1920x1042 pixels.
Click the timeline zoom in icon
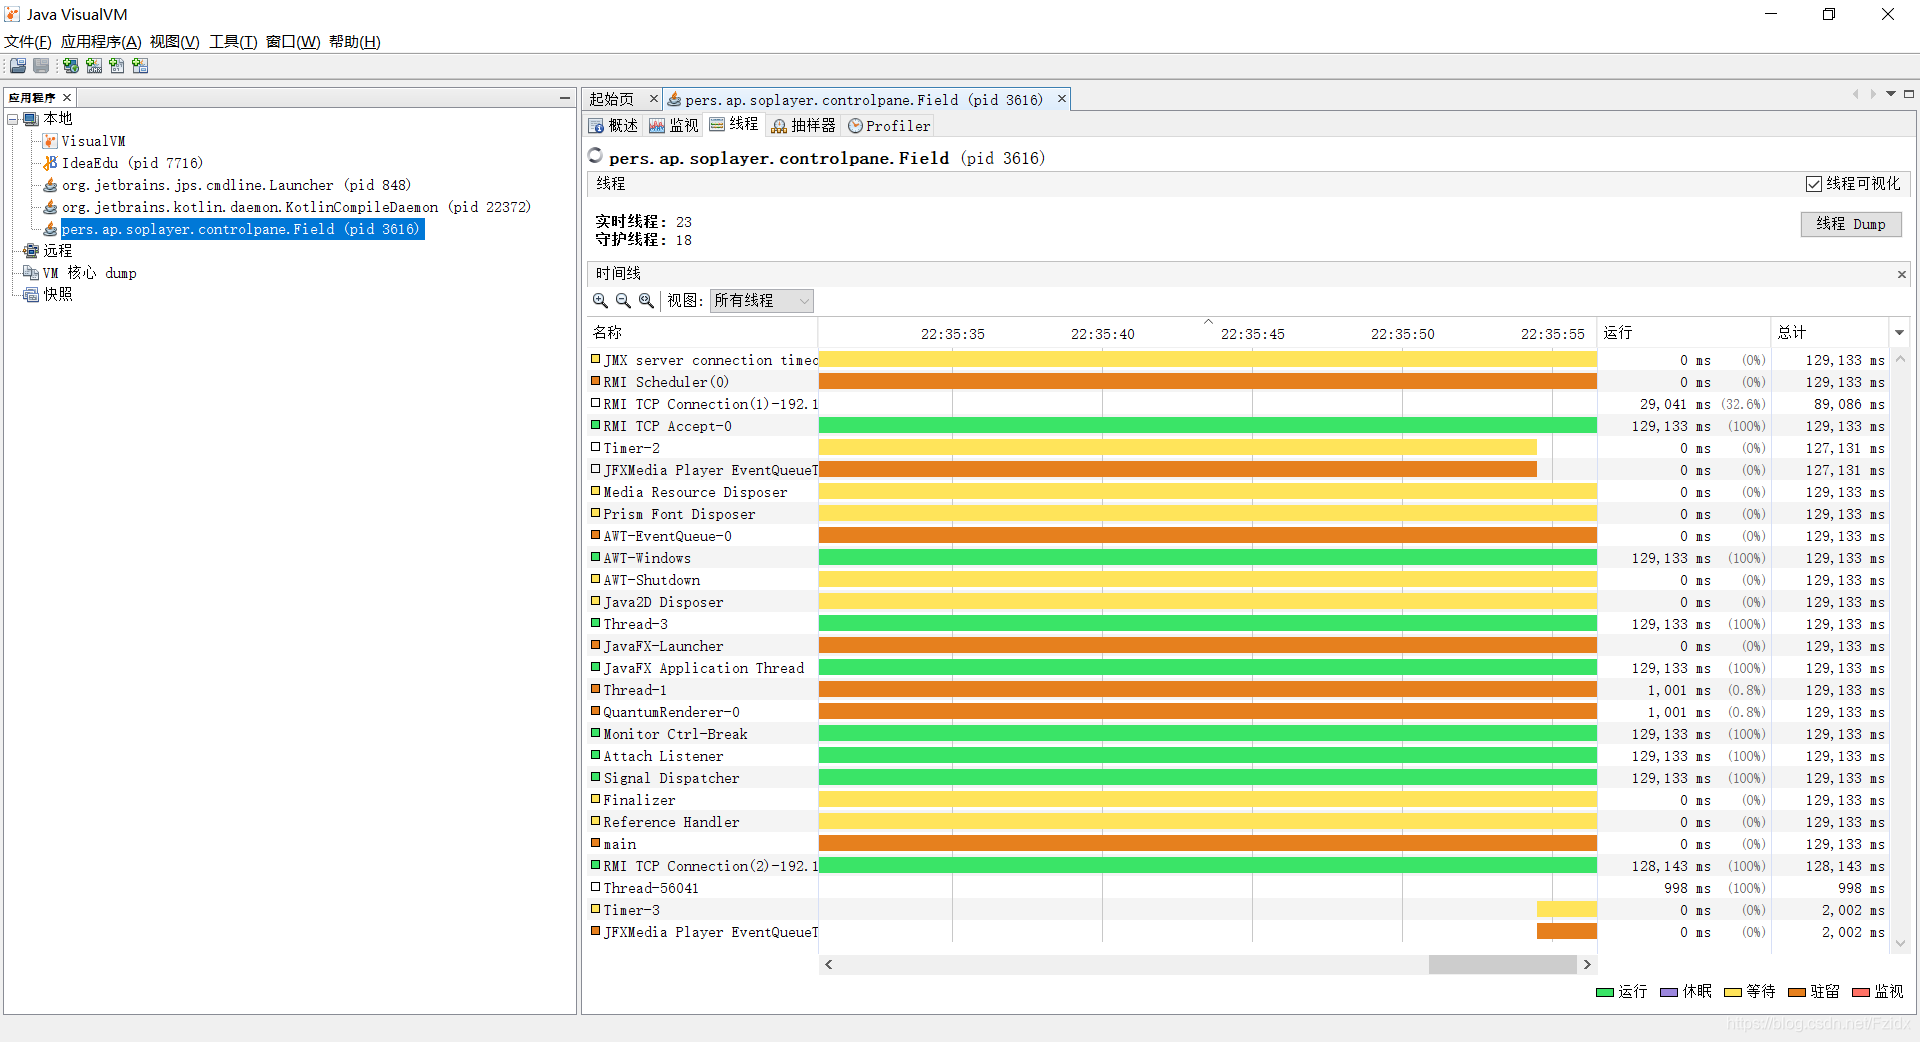600,301
